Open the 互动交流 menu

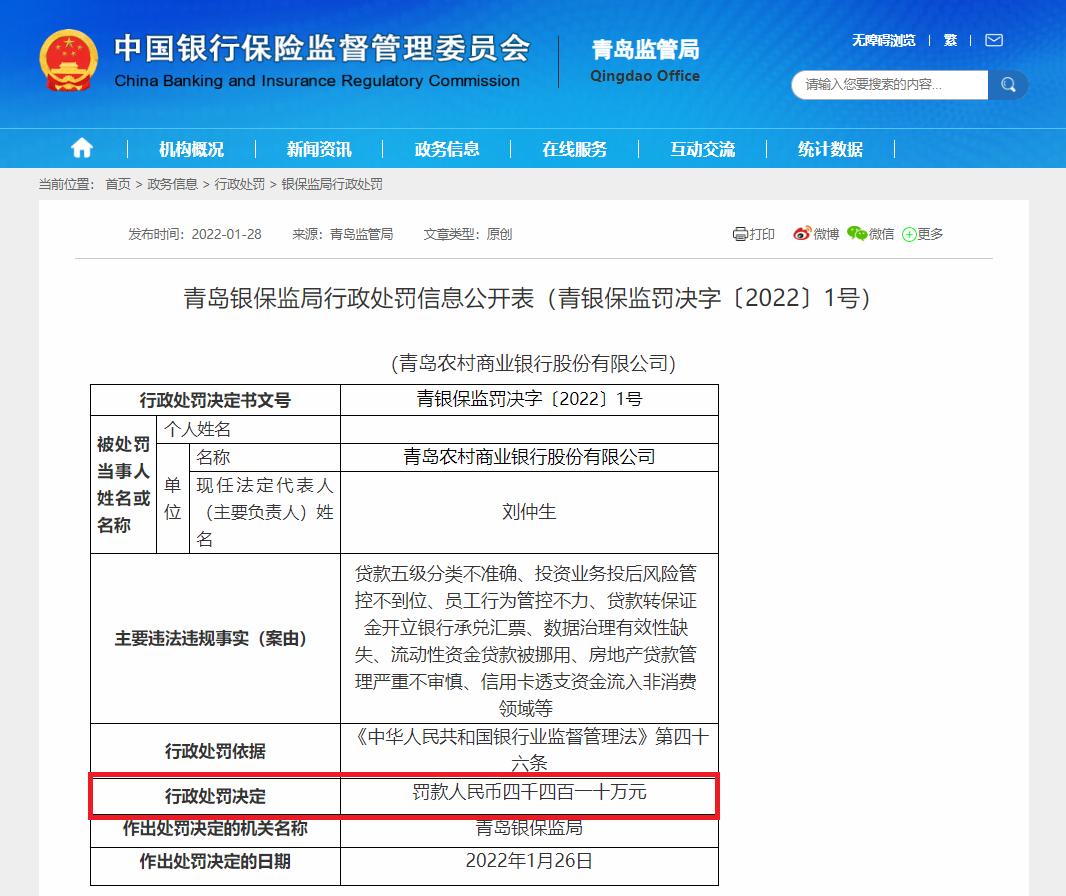tap(702, 149)
